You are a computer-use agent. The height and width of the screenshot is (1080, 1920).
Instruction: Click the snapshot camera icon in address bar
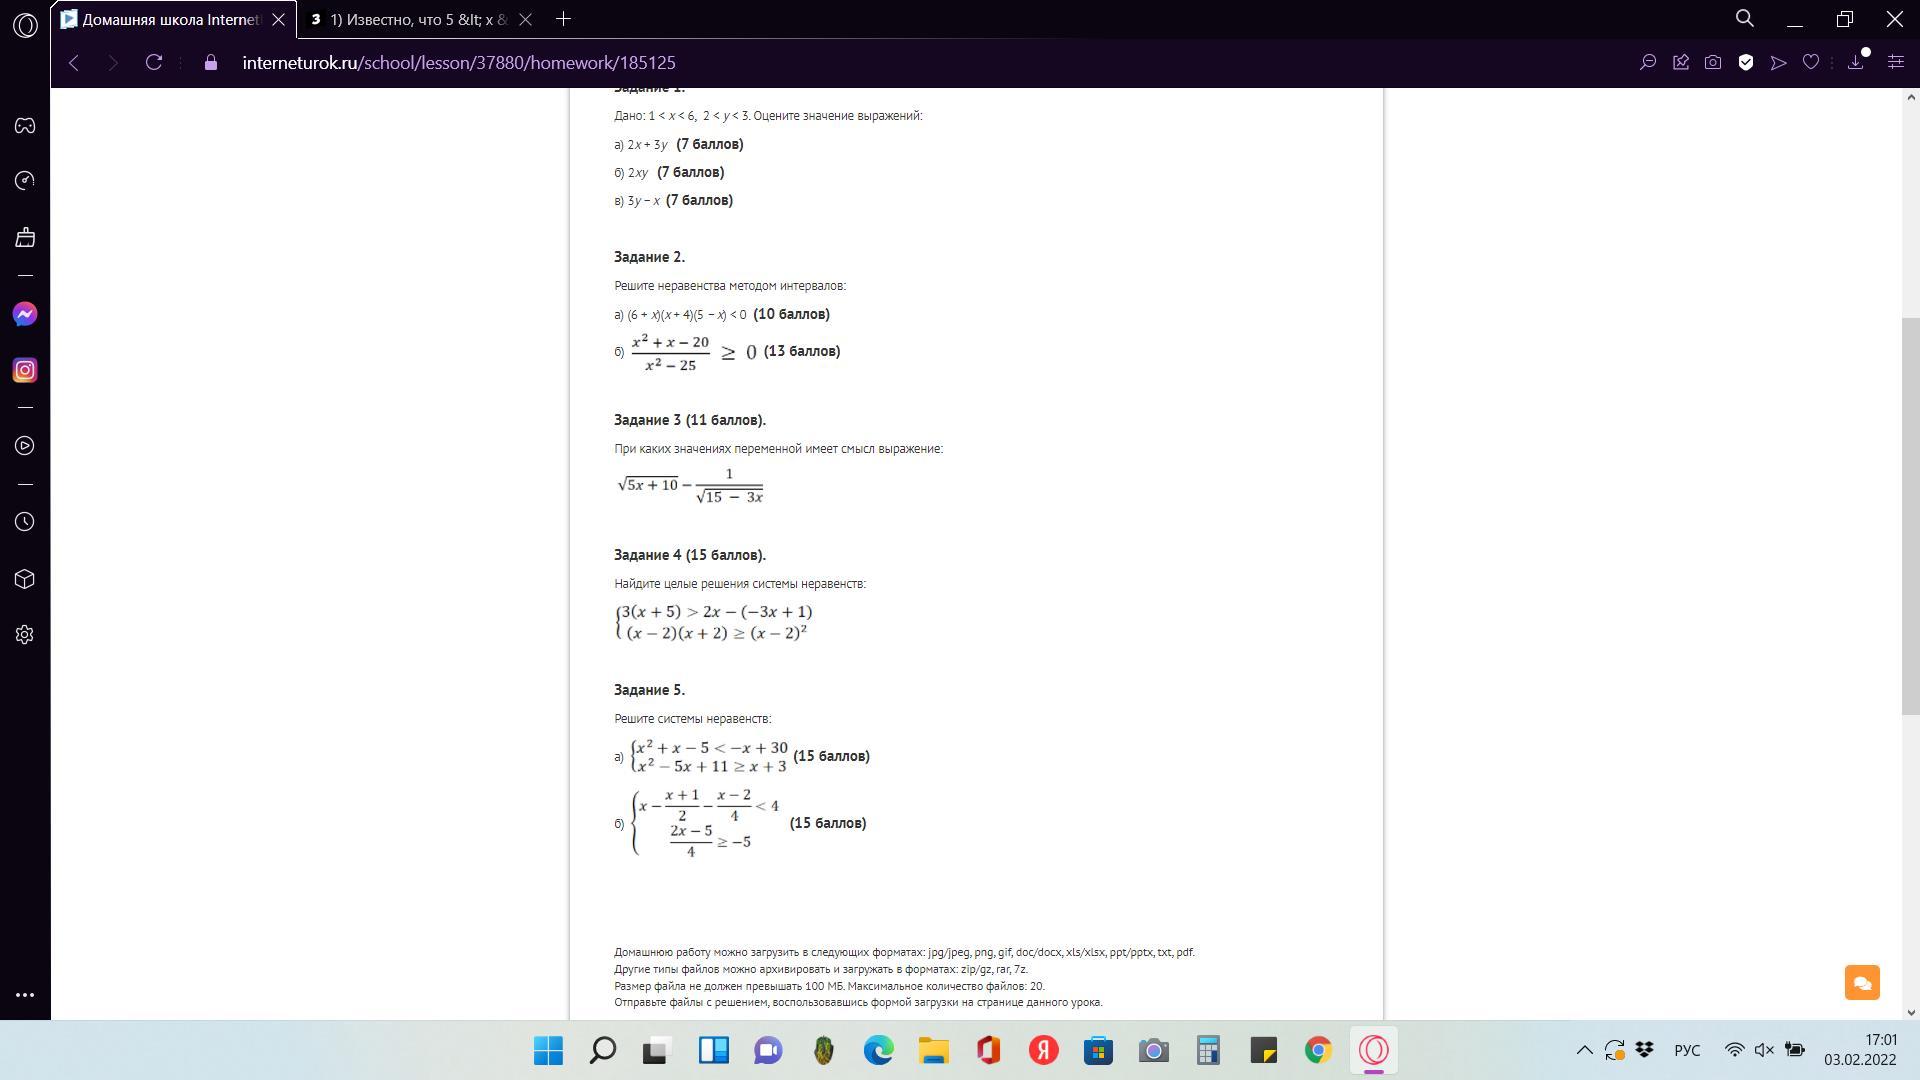1713,62
